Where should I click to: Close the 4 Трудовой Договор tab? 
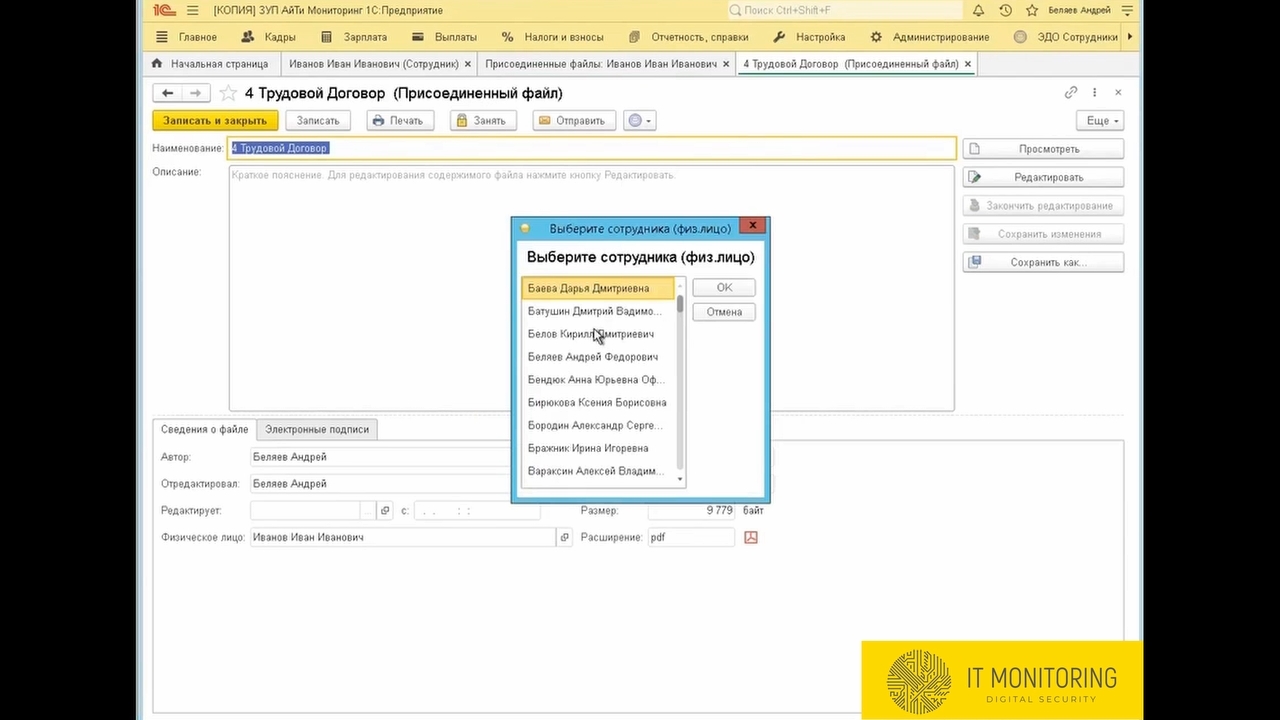[967, 64]
